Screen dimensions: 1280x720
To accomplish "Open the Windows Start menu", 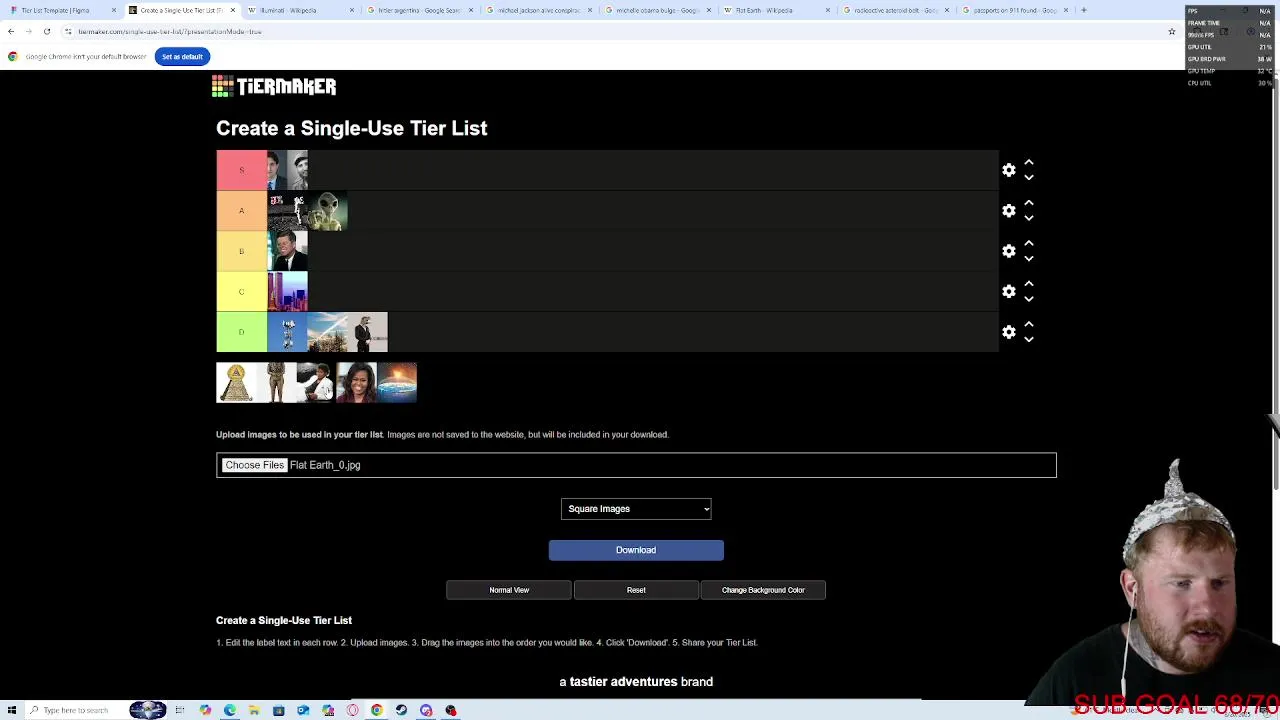I will [12, 710].
